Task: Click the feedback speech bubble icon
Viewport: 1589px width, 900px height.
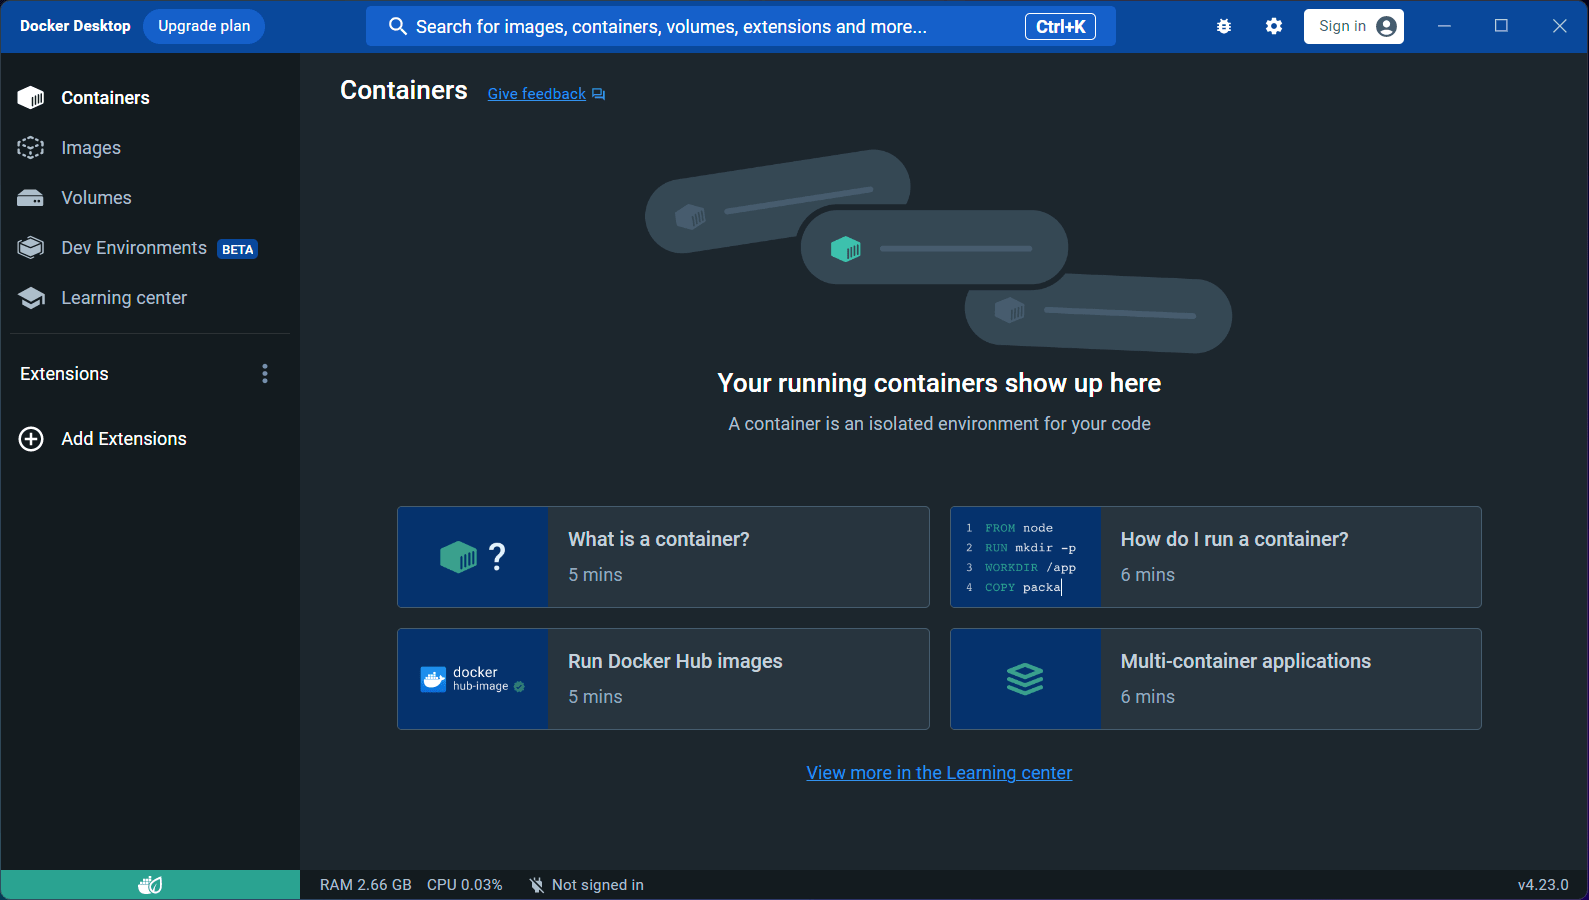Action: point(598,94)
